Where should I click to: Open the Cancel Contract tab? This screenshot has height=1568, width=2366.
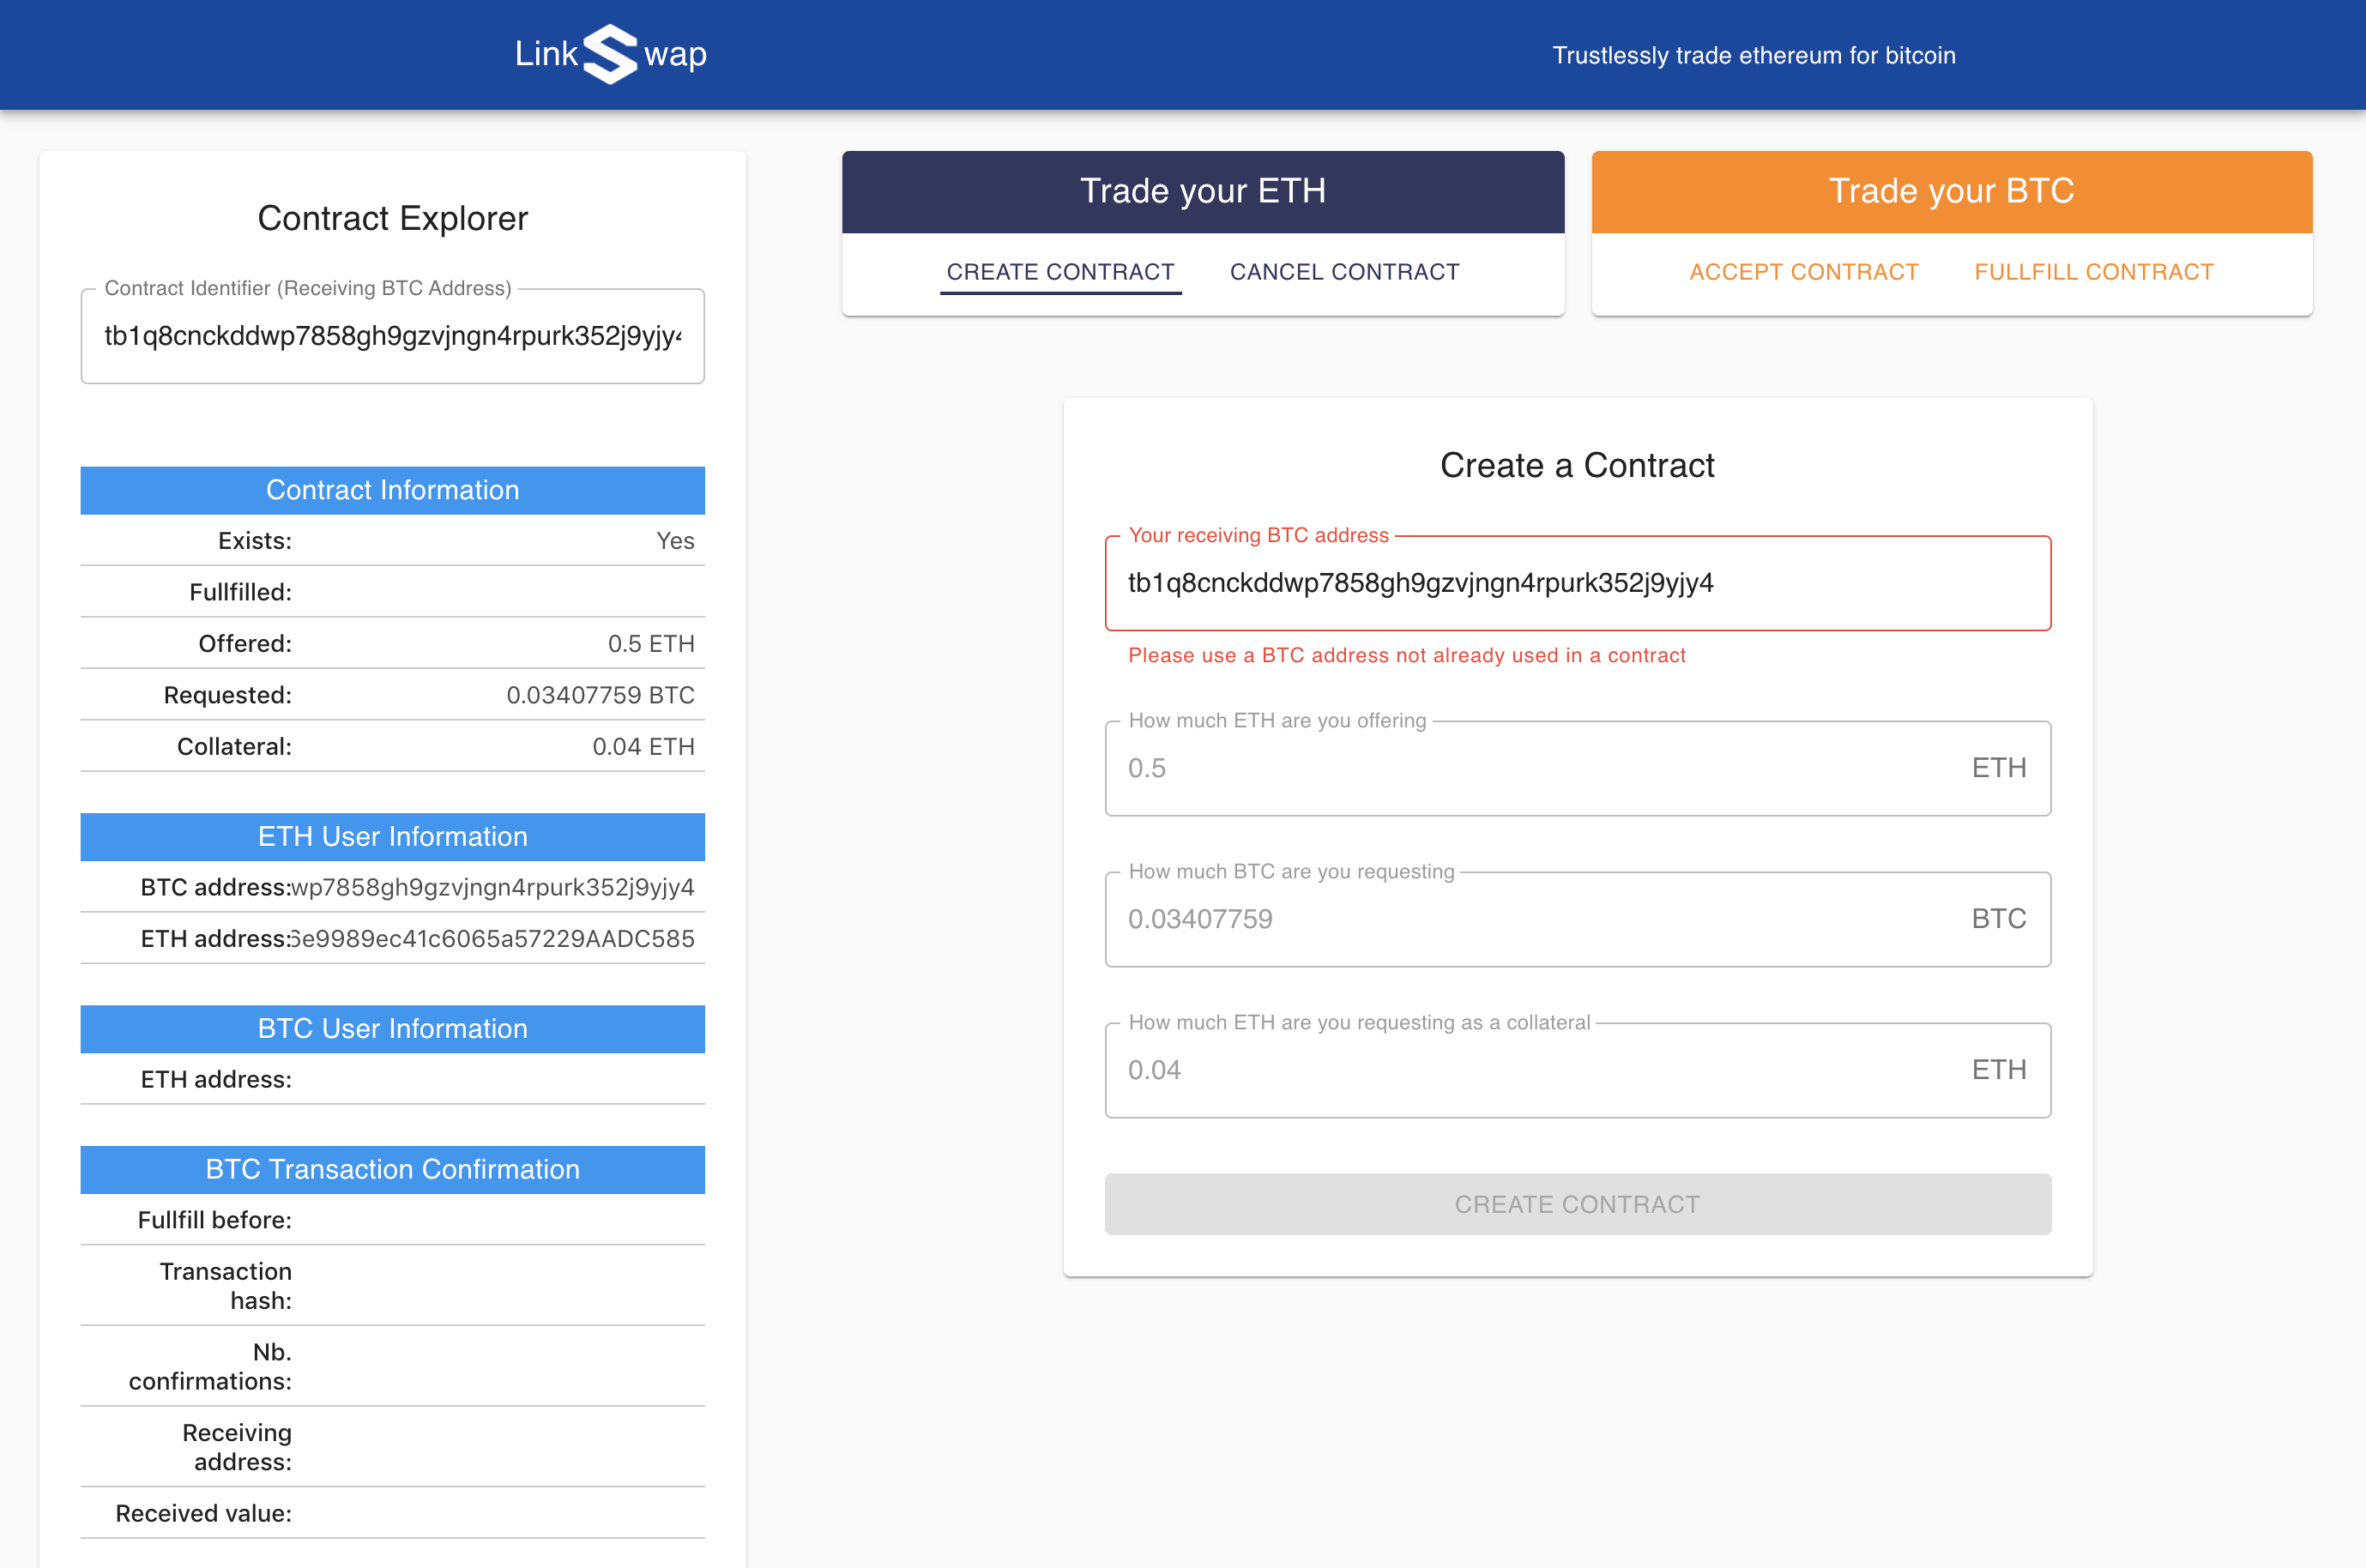pos(1344,272)
